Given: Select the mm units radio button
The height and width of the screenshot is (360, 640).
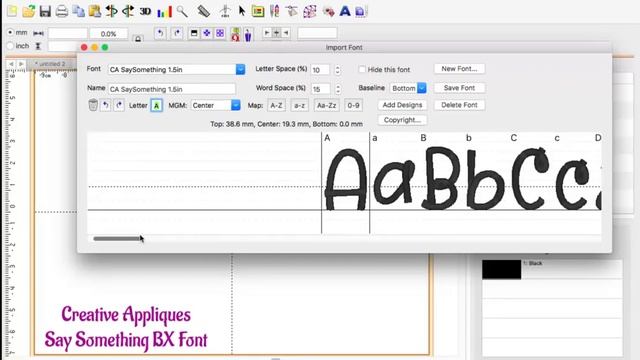Looking at the screenshot, I should pyautogui.click(x=10, y=32).
